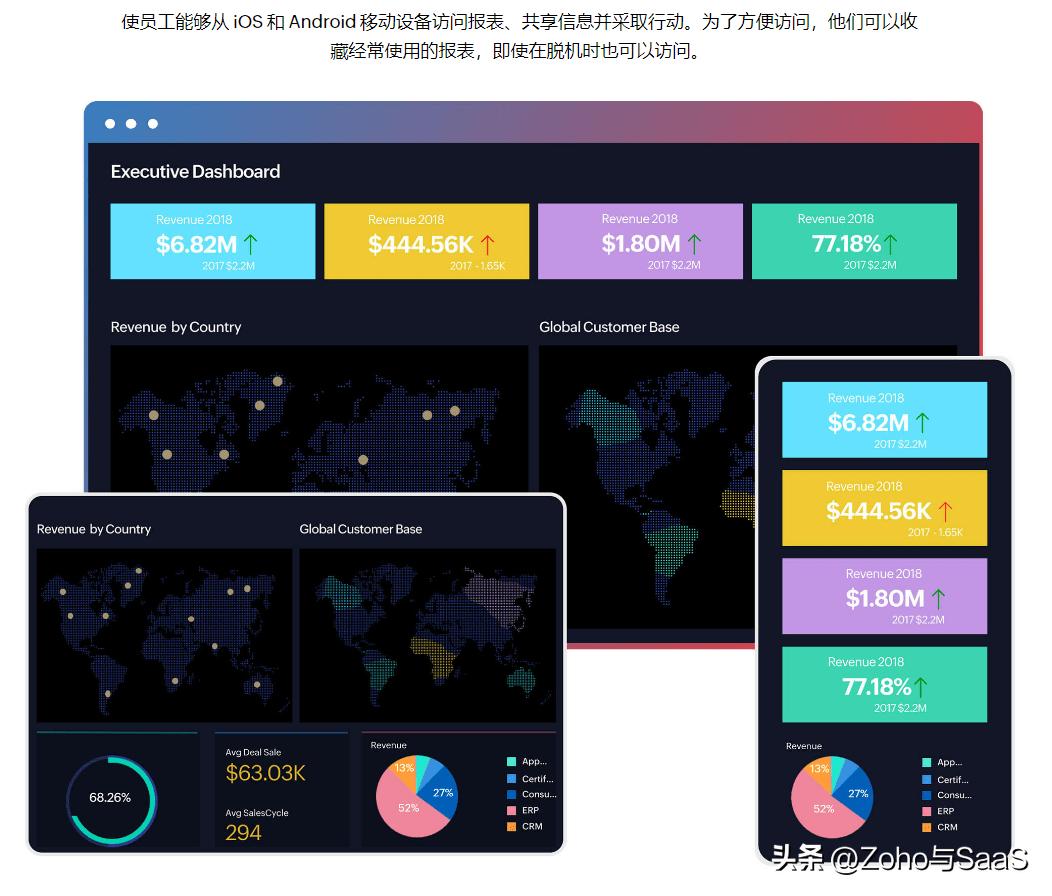Click the 52% pink slice in the tablet pie

click(408, 808)
